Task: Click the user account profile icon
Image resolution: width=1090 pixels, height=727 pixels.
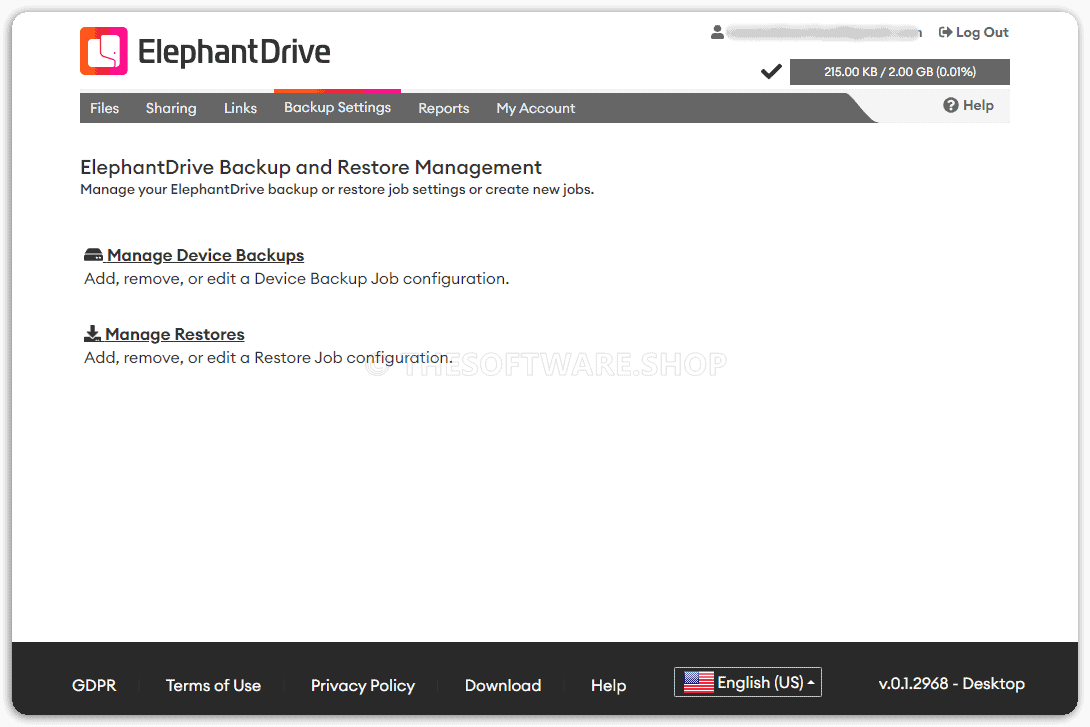Action: click(717, 32)
